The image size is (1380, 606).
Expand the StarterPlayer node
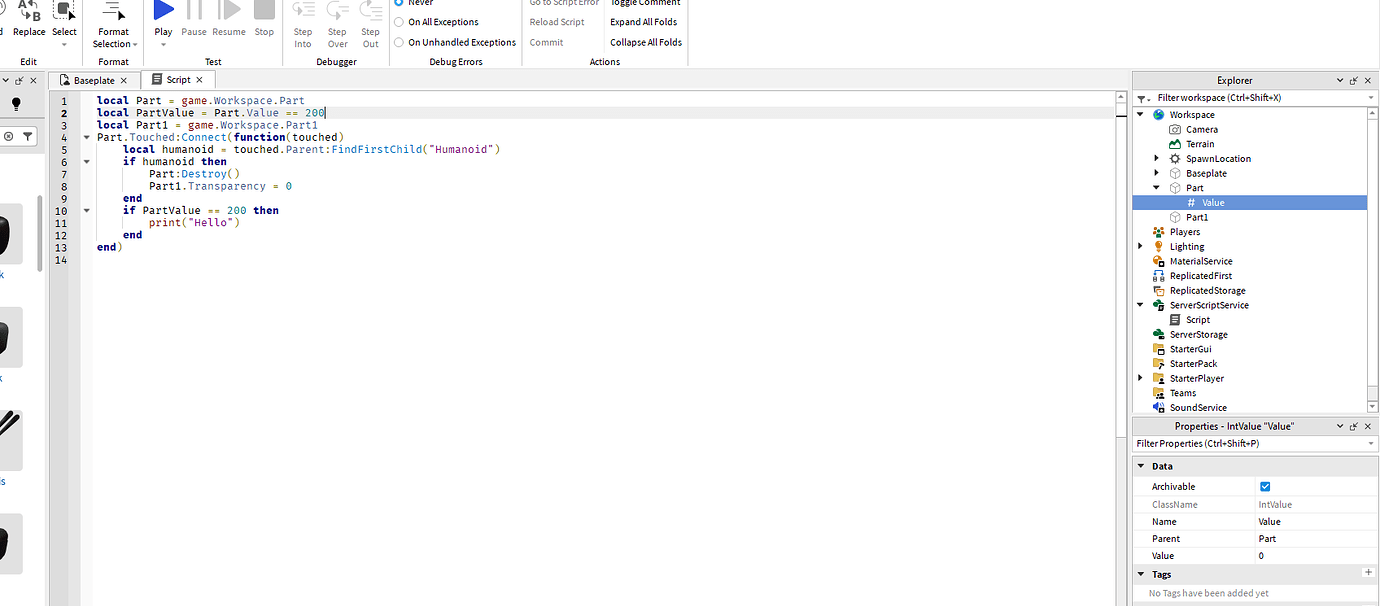tap(1141, 378)
